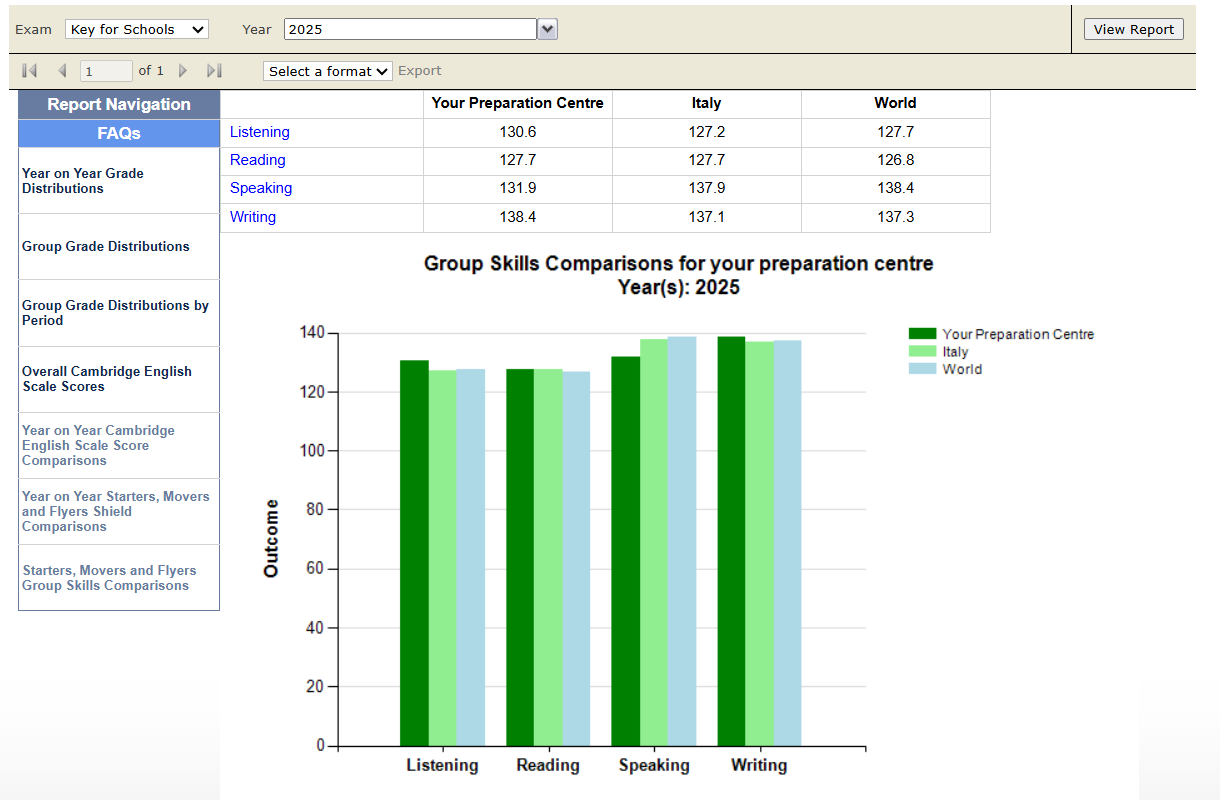Image resolution: width=1220 pixels, height=800 pixels.
Task: Click the dark green legend swatch
Action: coord(922,334)
